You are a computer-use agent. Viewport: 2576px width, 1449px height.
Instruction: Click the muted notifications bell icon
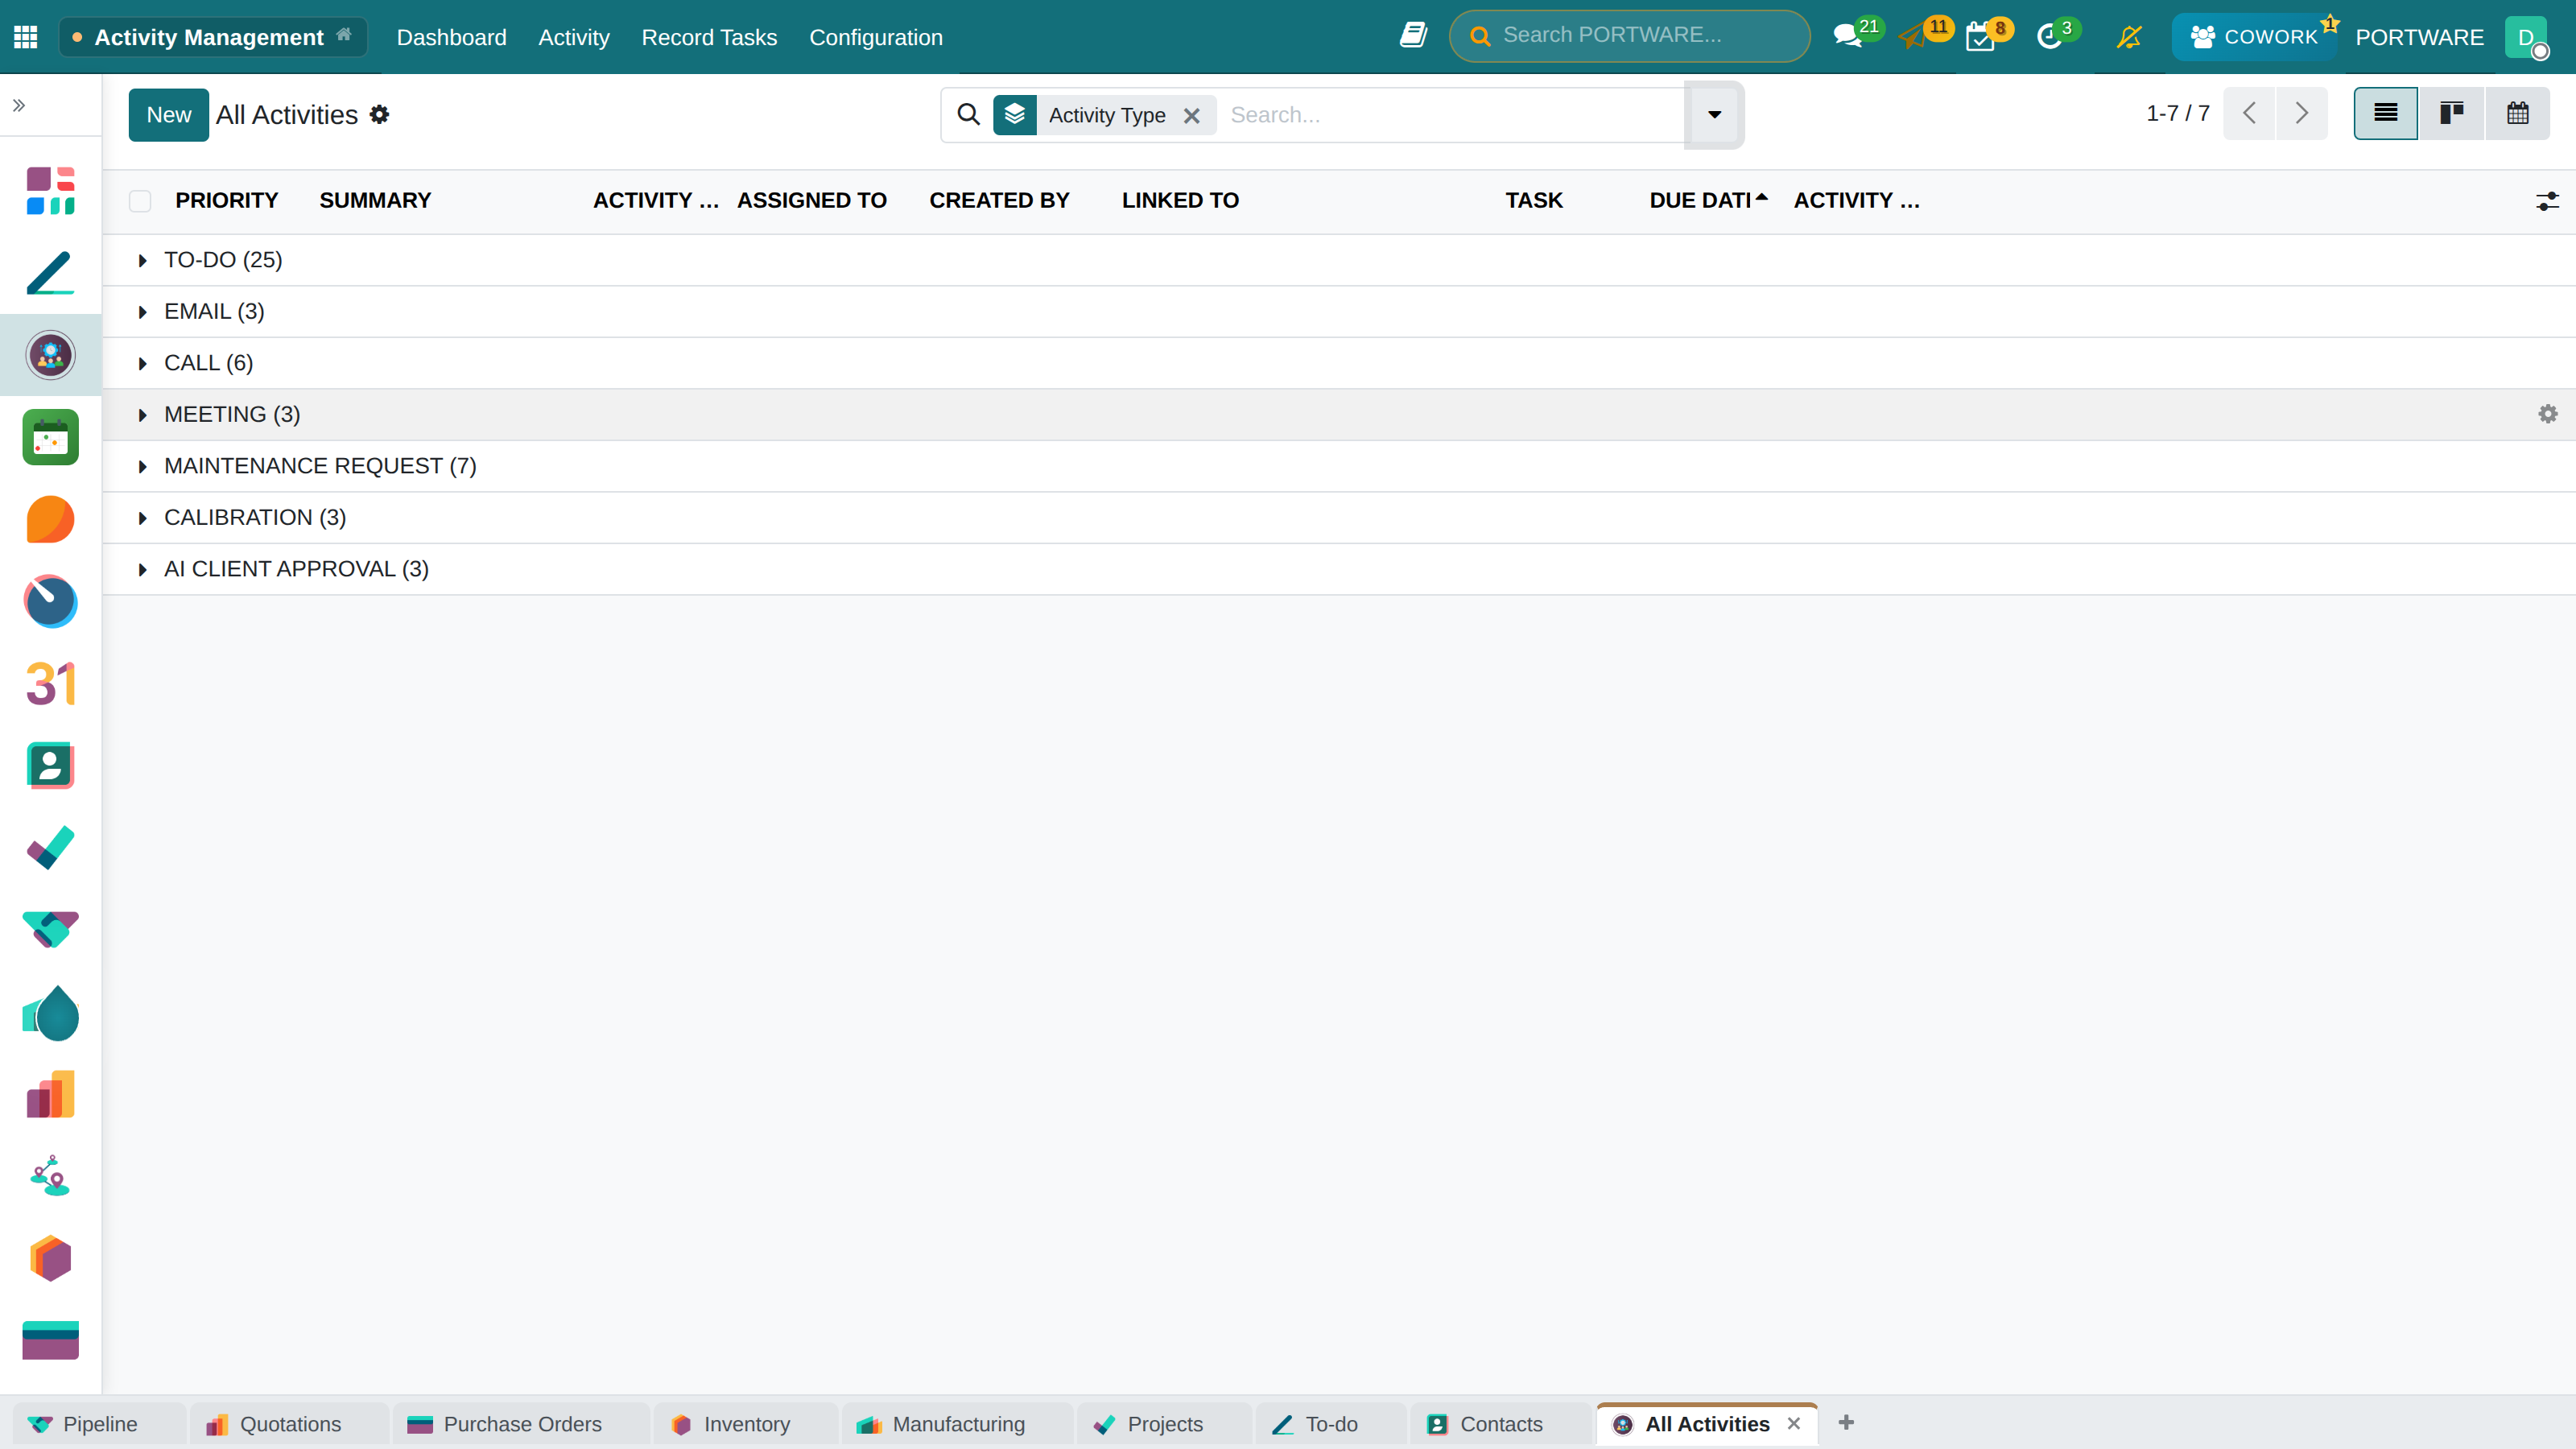(2129, 37)
